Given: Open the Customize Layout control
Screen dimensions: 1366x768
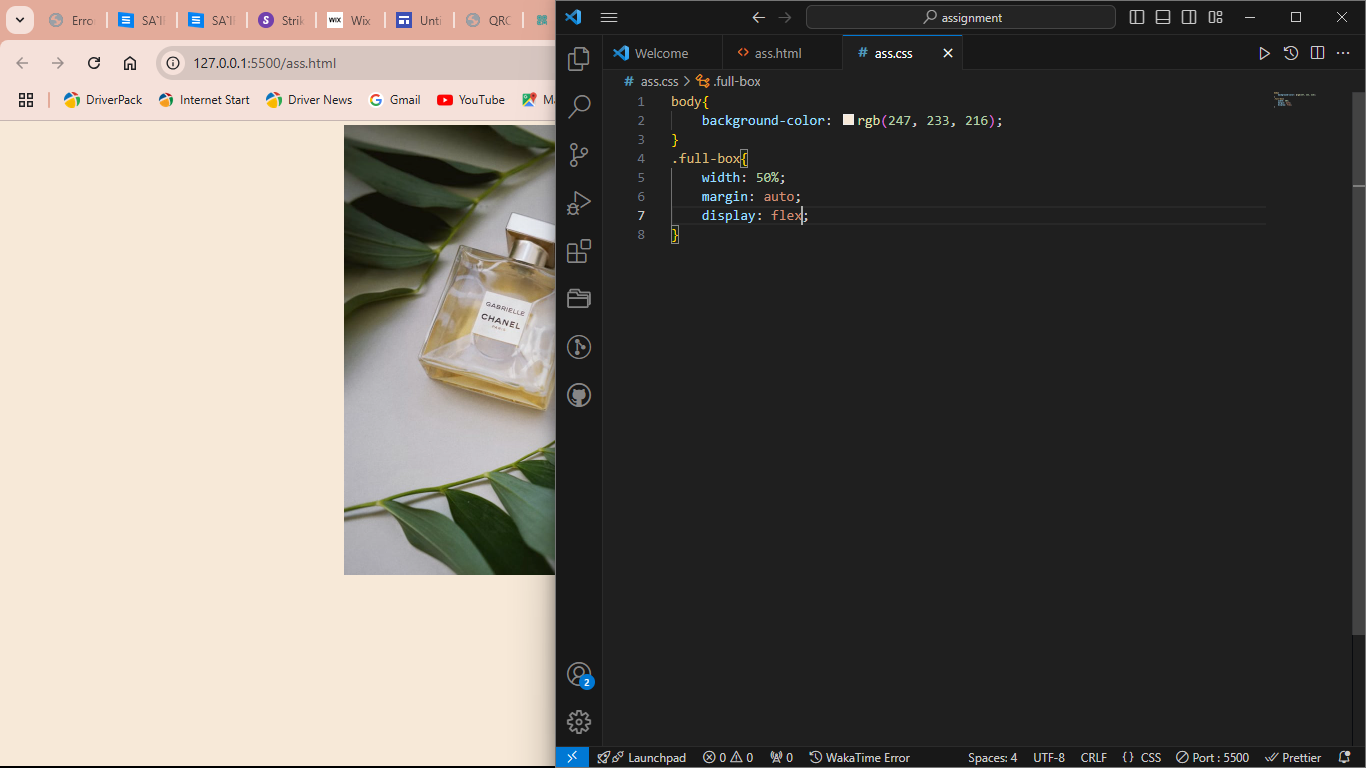Looking at the screenshot, I should (x=1215, y=17).
